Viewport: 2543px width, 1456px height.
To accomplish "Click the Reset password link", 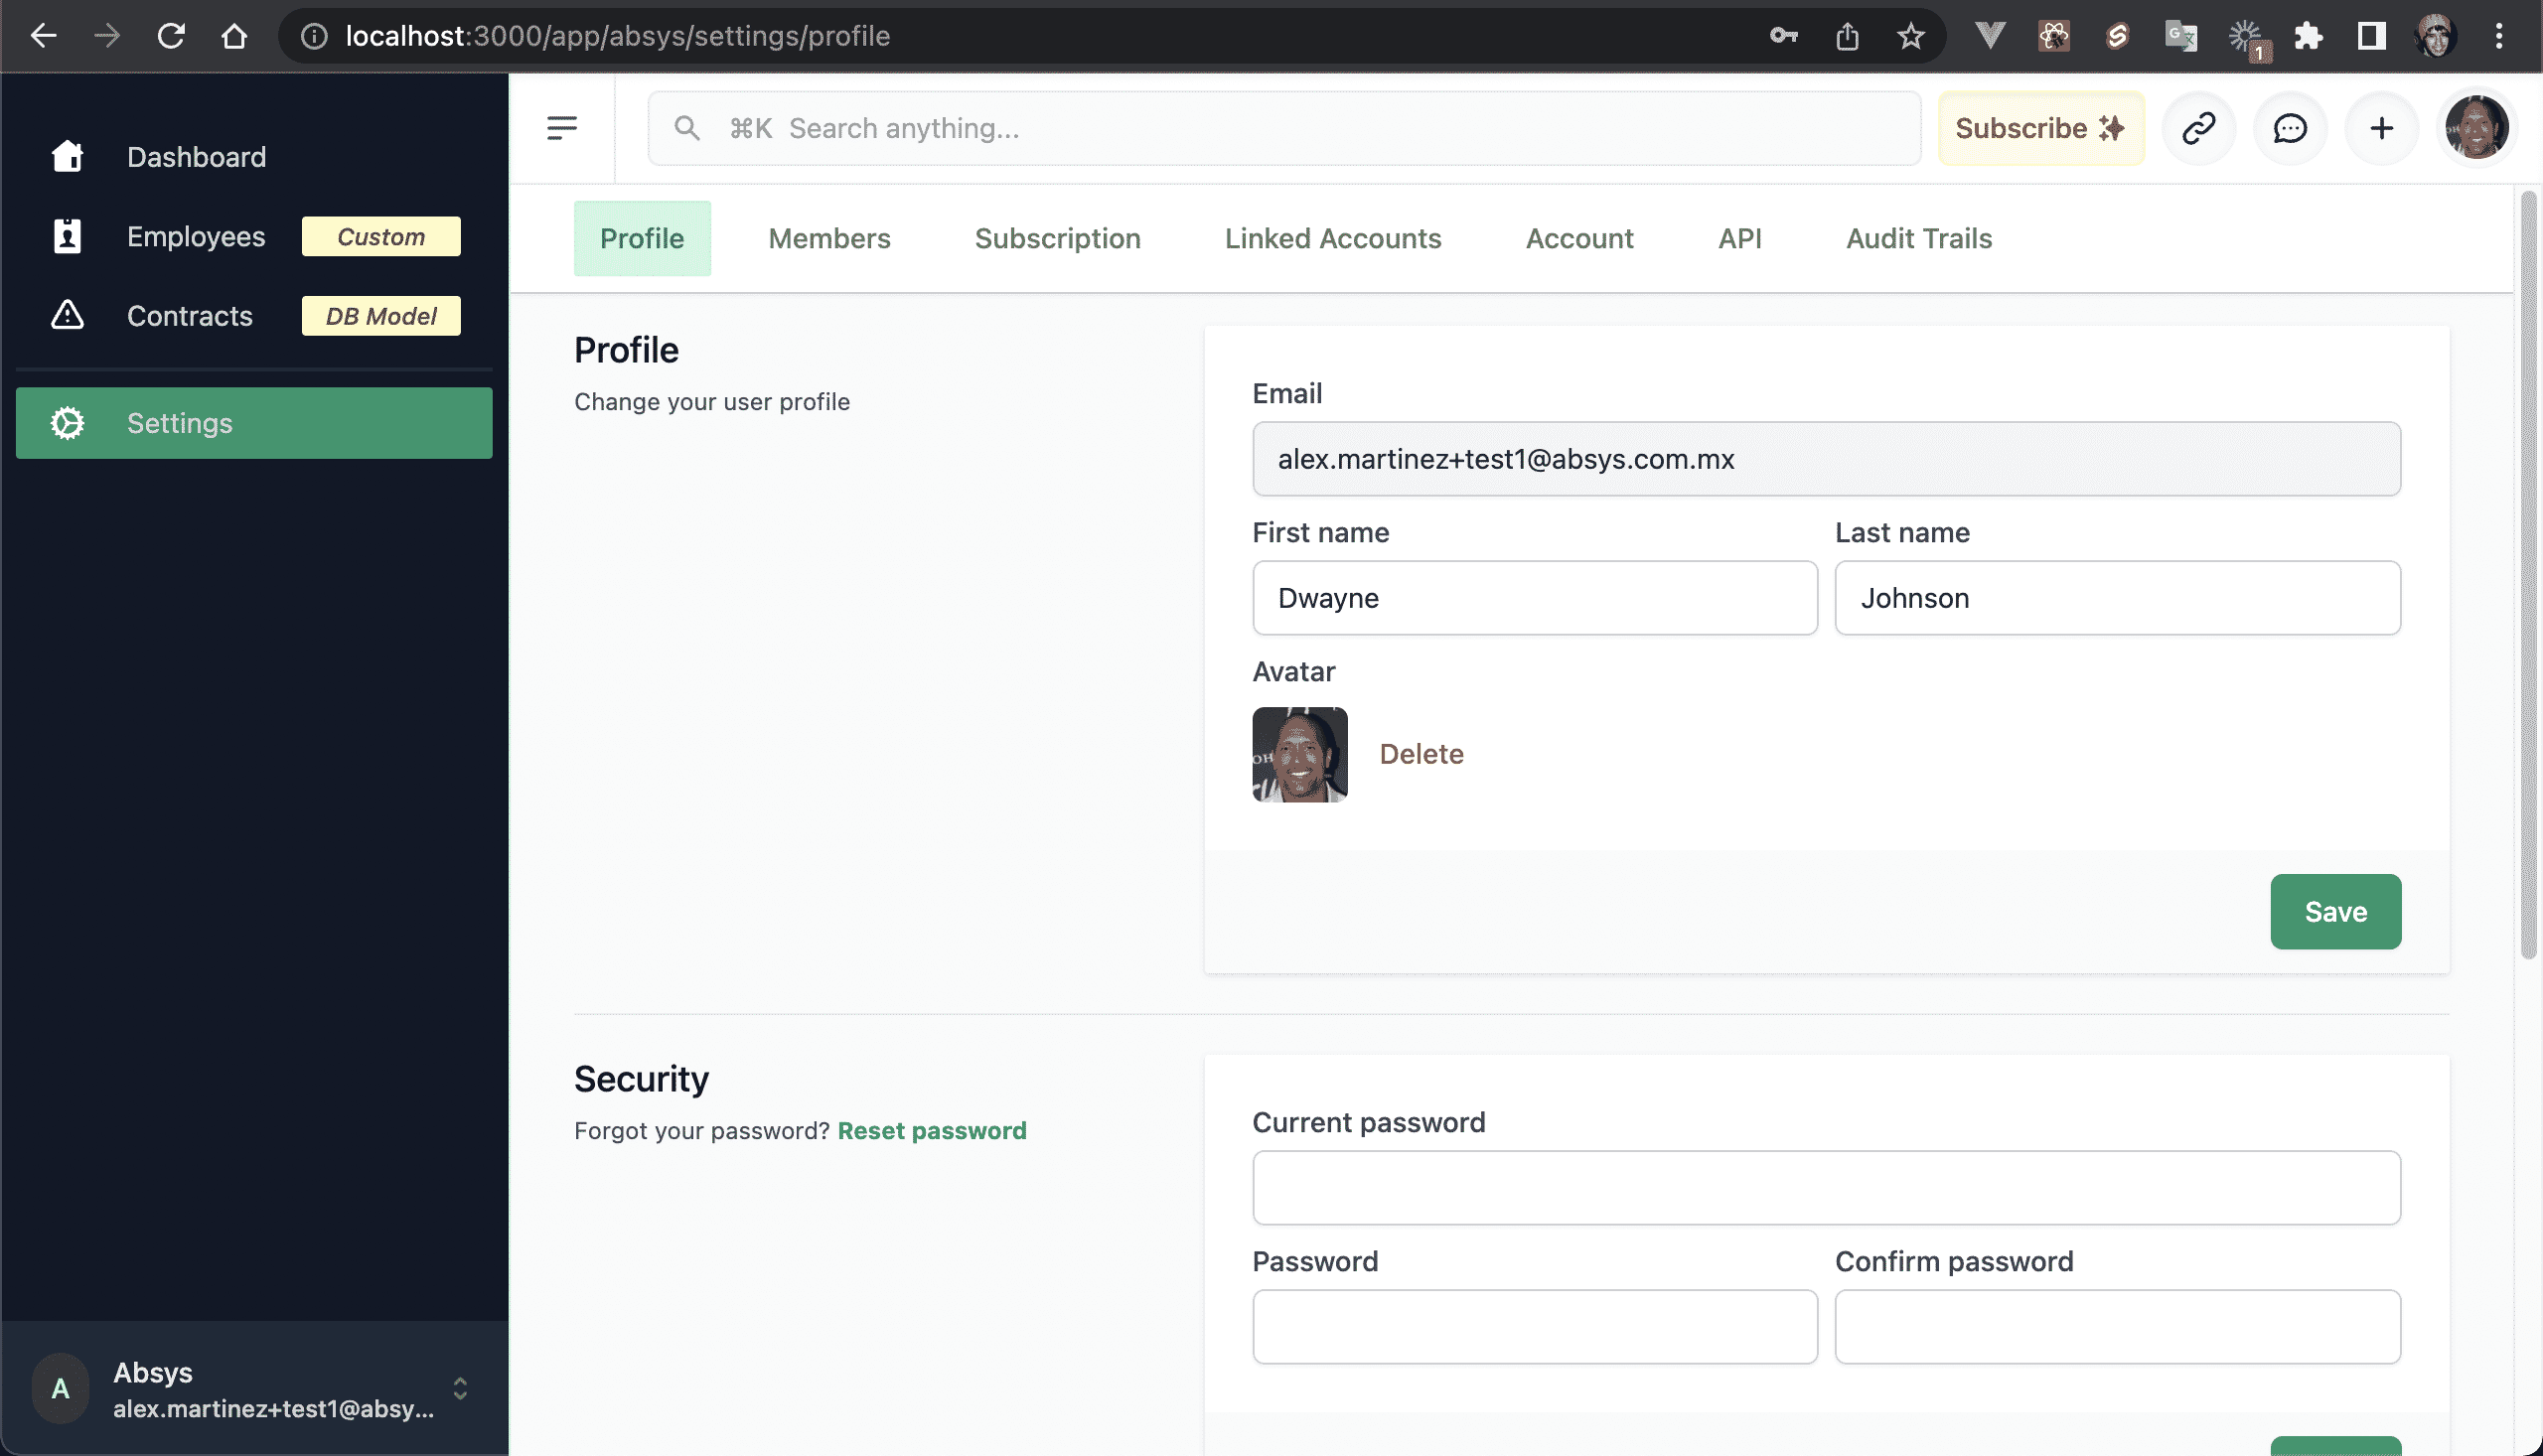I will point(933,1131).
